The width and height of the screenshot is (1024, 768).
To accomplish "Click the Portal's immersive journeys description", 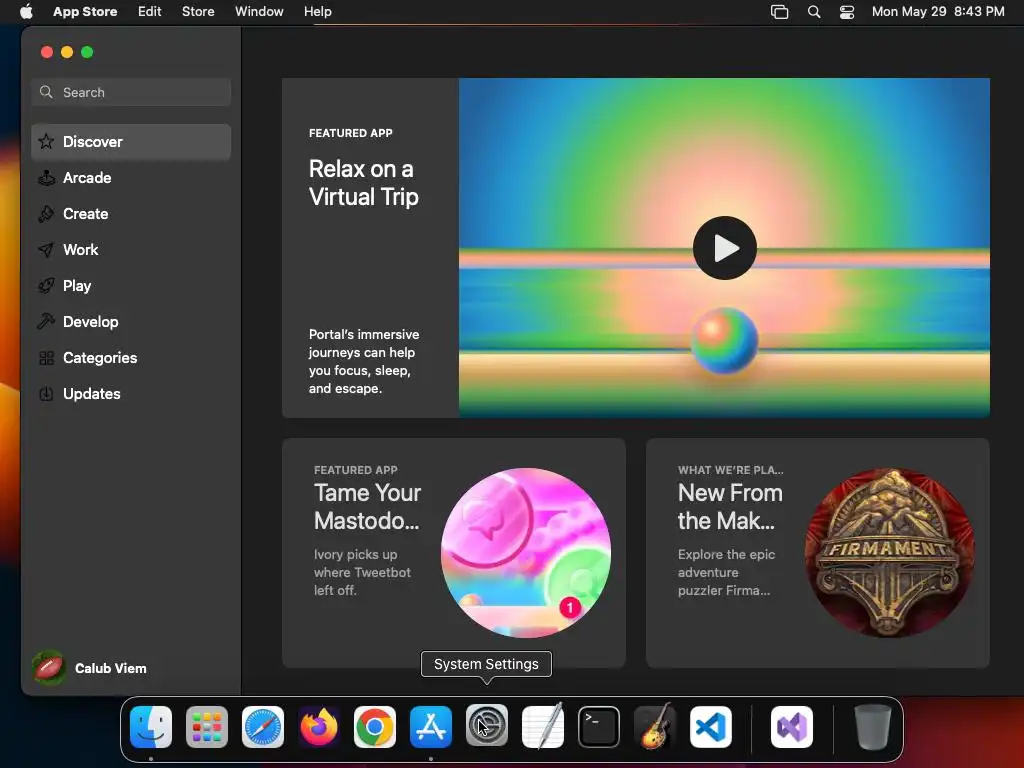I will pos(364,361).
